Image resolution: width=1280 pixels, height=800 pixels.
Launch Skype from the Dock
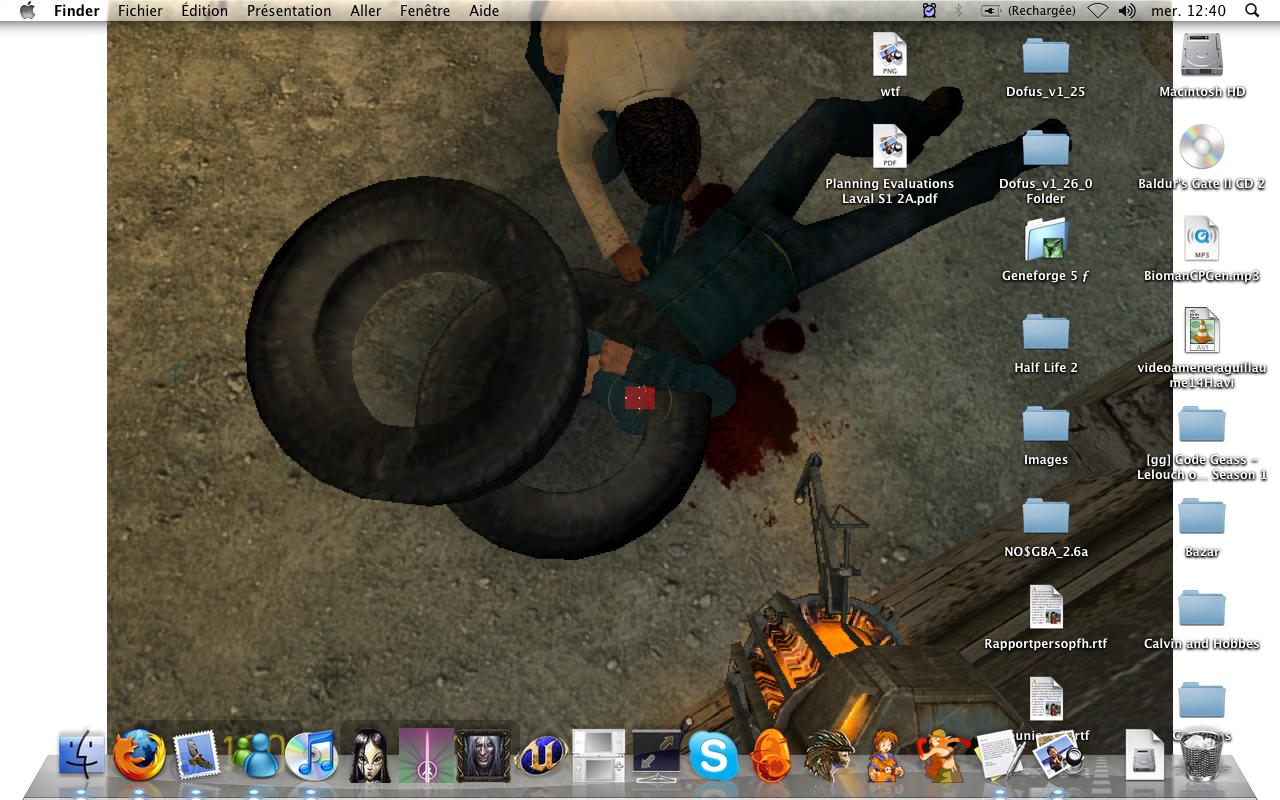click(x=713, y=756)
